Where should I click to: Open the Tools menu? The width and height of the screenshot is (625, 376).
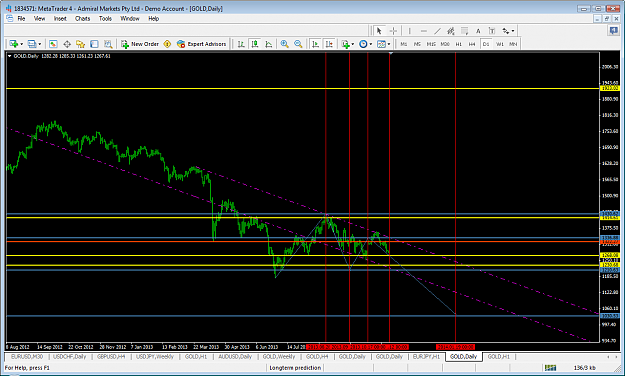[105, 18]
